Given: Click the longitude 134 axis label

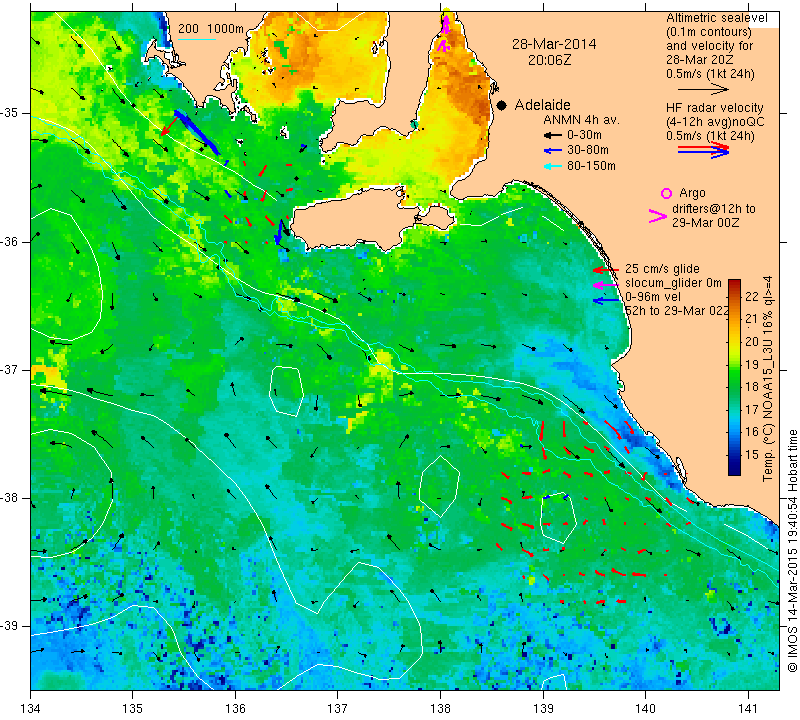Looking at the screenshot, I should tap(31, 709).
